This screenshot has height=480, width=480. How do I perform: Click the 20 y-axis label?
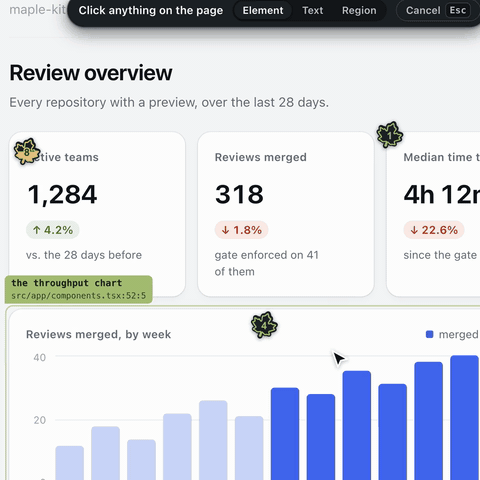pyautogui.click(x=40, y=420)
